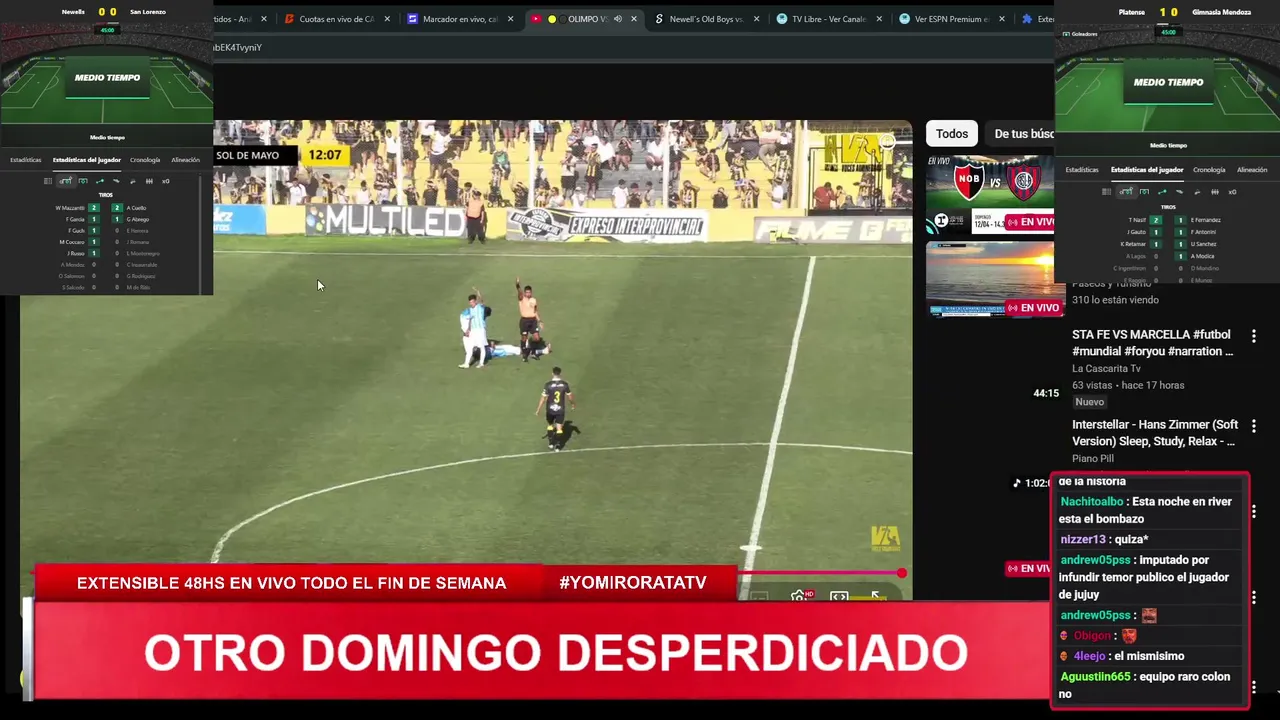
Task: Click W Mazzantti row in Newells widget
Action: 77,208
